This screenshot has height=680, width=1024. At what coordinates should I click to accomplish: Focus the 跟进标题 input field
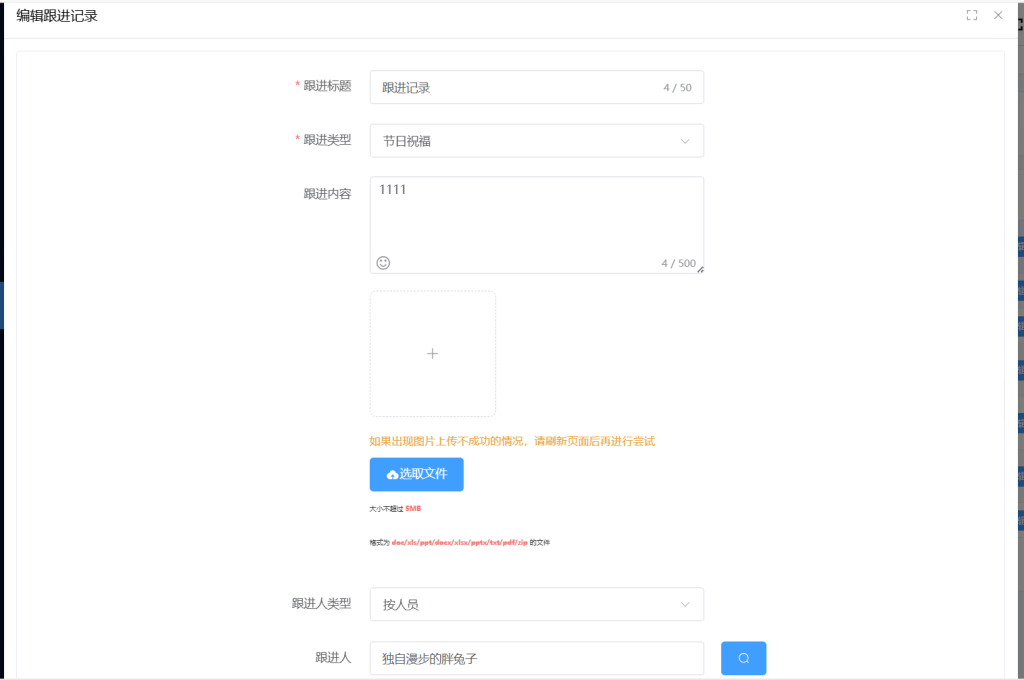(x=515, y=87)
